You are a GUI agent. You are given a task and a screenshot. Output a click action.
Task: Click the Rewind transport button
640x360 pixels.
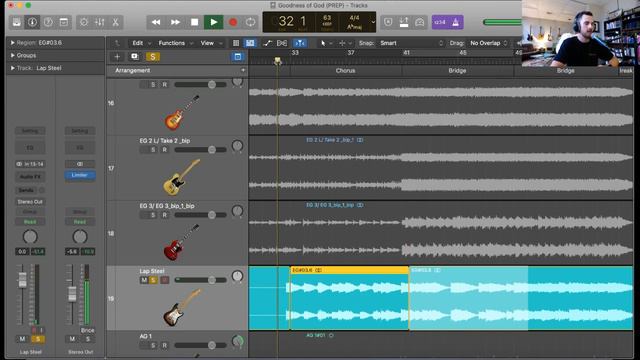point(156,22)
